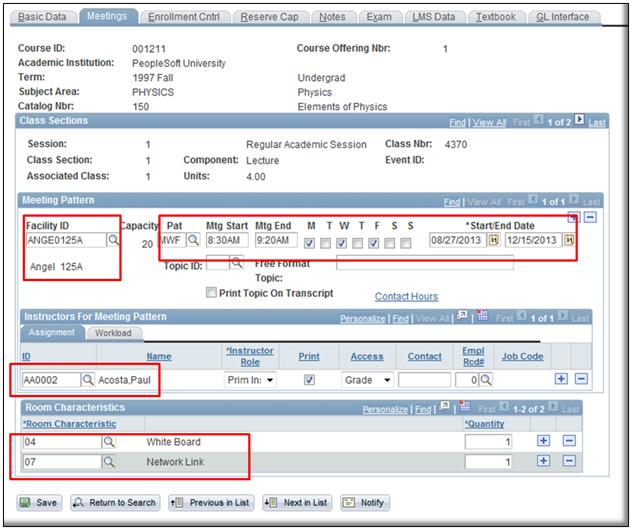Toggle the Tuesday checkbox
The image size is (632, 530).
click(x=326, y=243)
